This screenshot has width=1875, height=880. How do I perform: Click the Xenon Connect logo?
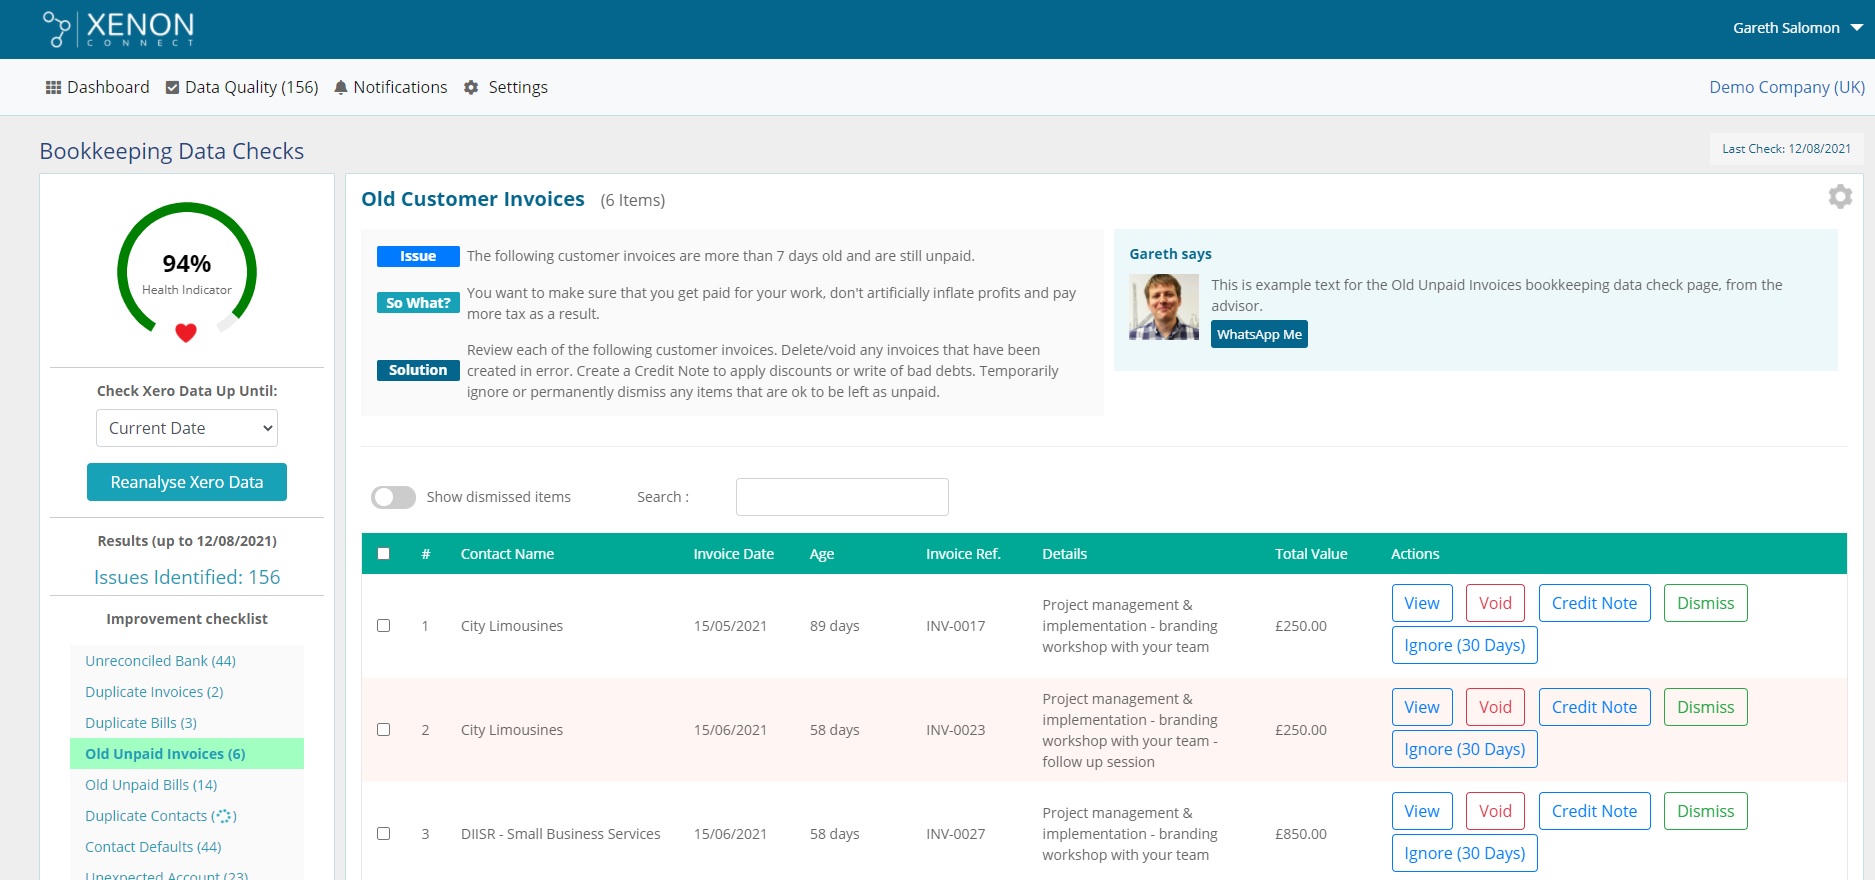[118, 29]
